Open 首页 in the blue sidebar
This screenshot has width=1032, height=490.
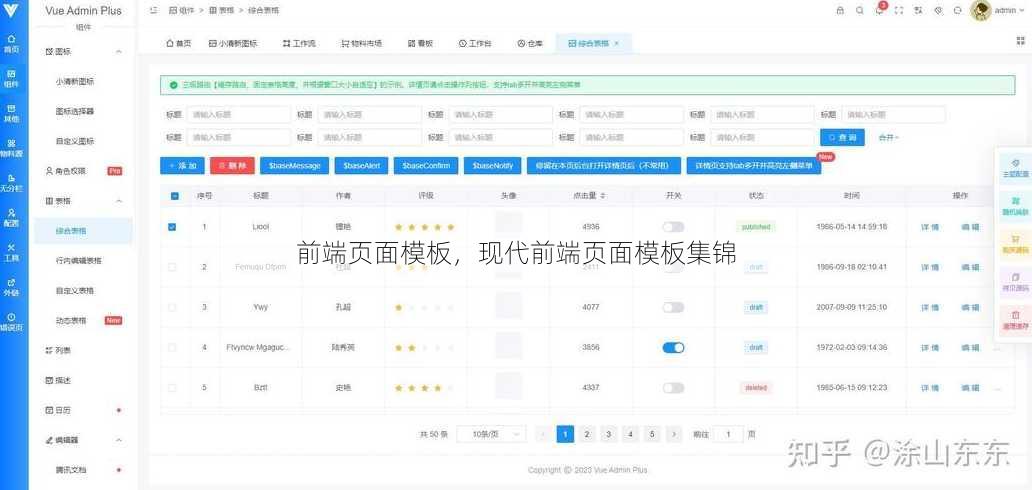point(11,44)
